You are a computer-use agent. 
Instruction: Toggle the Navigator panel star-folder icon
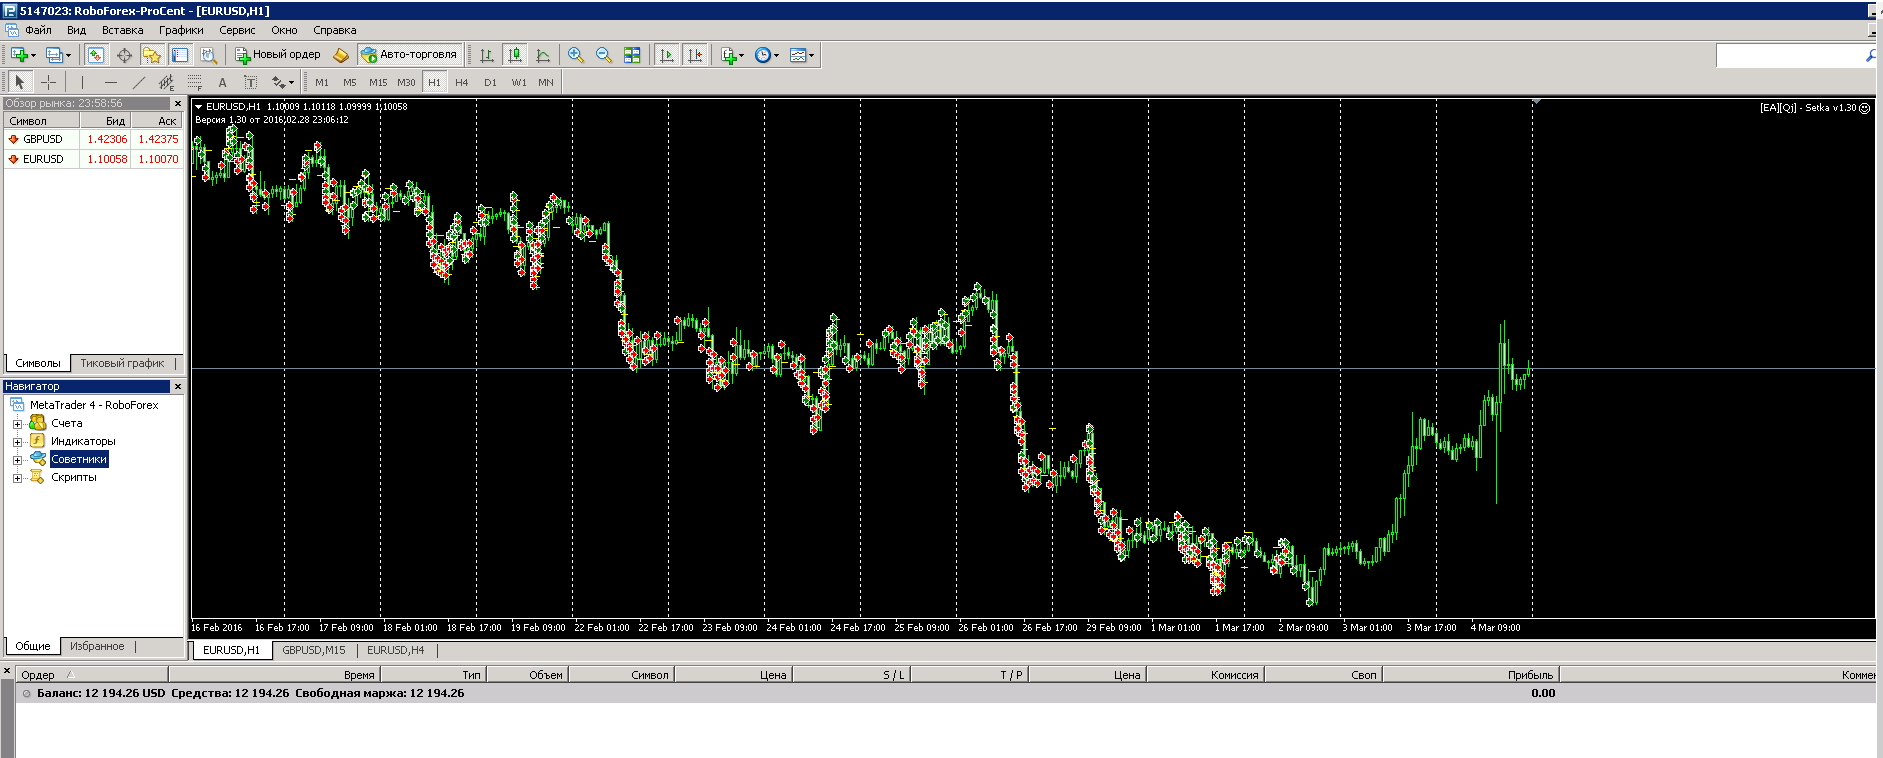pos(152,55)
